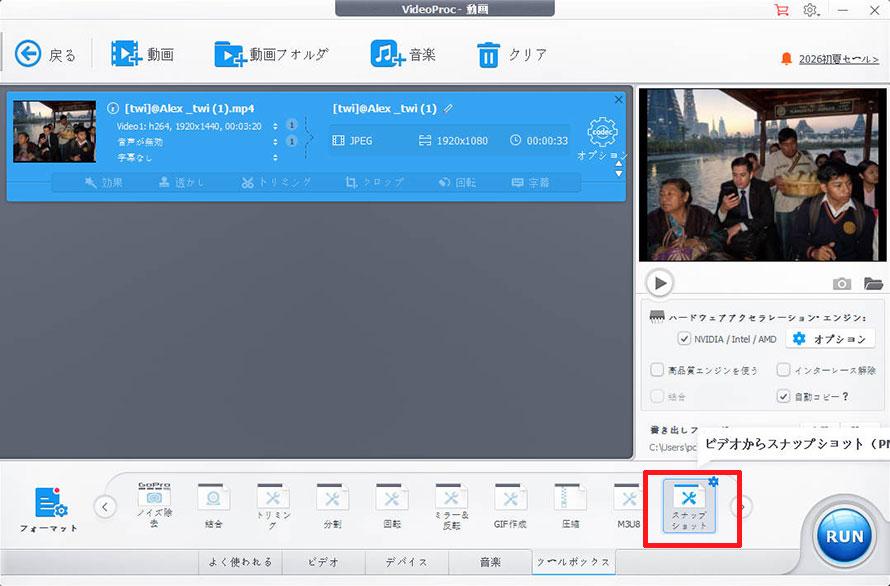
Task: Select the トリミング tool in the toolbox
Action: [273, 506]
